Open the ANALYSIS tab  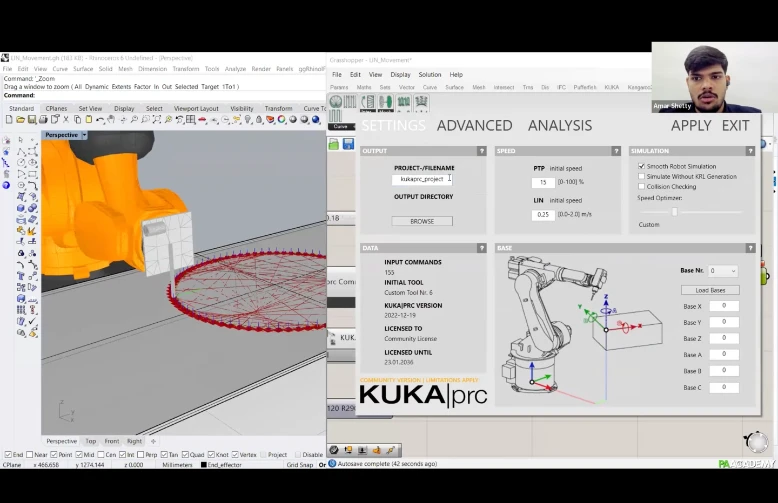pos(559,125)
